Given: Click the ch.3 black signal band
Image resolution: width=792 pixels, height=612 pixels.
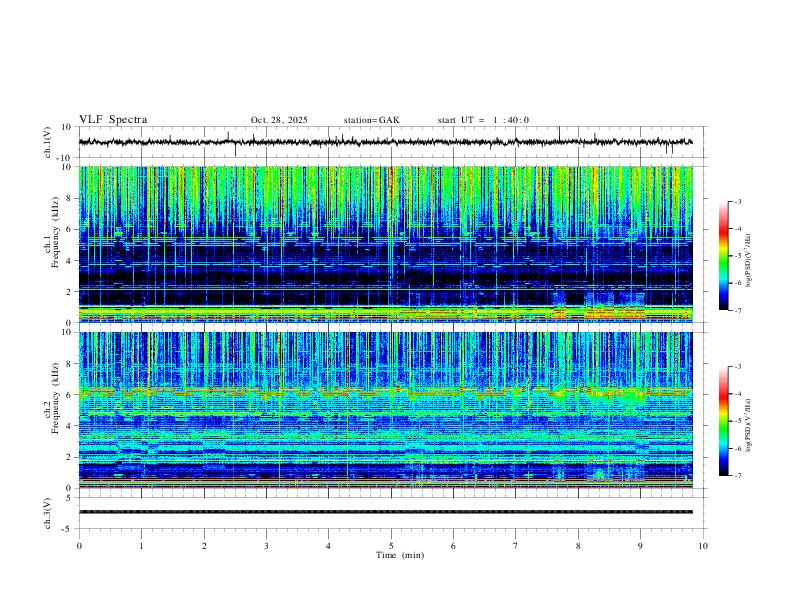Looking at the screenshot, I should tap(385, 512).
